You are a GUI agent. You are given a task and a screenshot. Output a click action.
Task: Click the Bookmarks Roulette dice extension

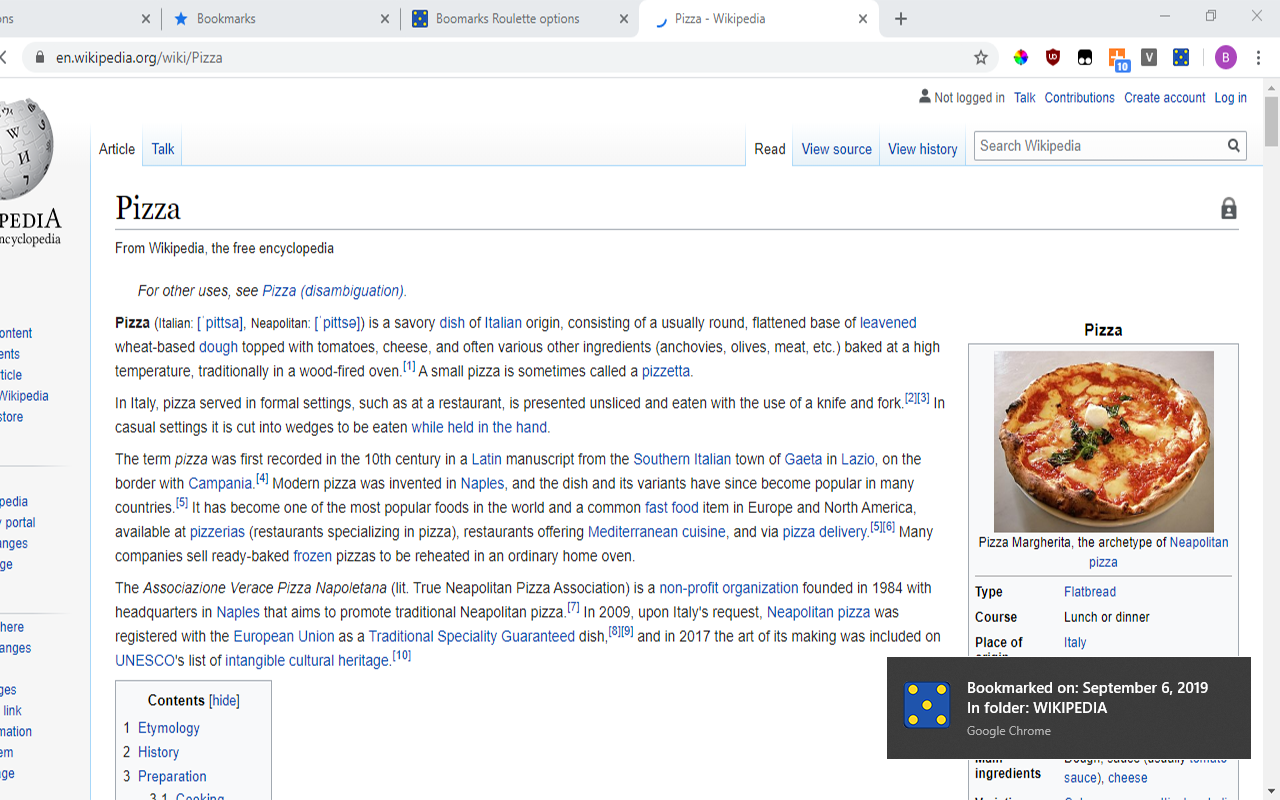(1181, 58)
